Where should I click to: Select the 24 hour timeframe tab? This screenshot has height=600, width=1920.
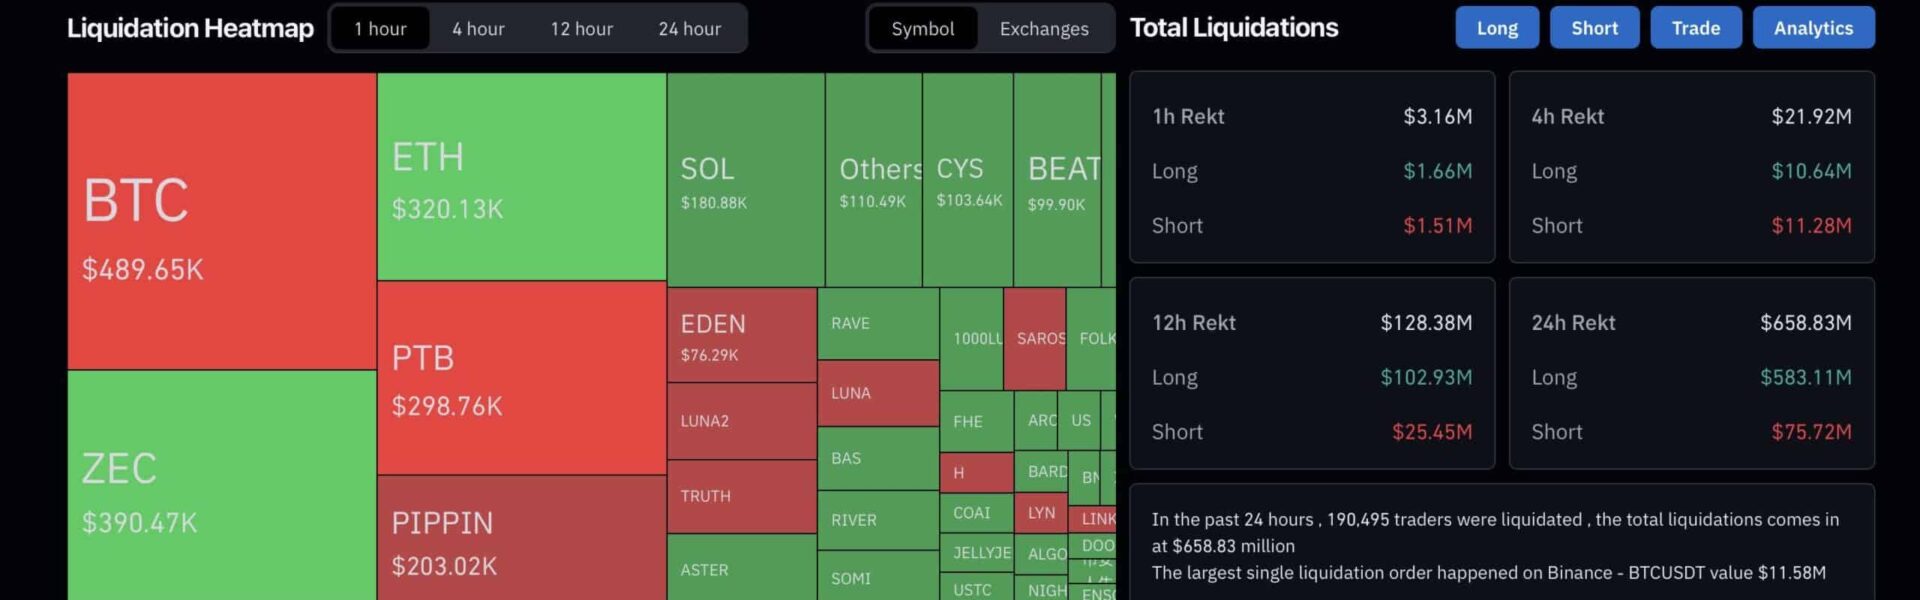click(689, 29)
